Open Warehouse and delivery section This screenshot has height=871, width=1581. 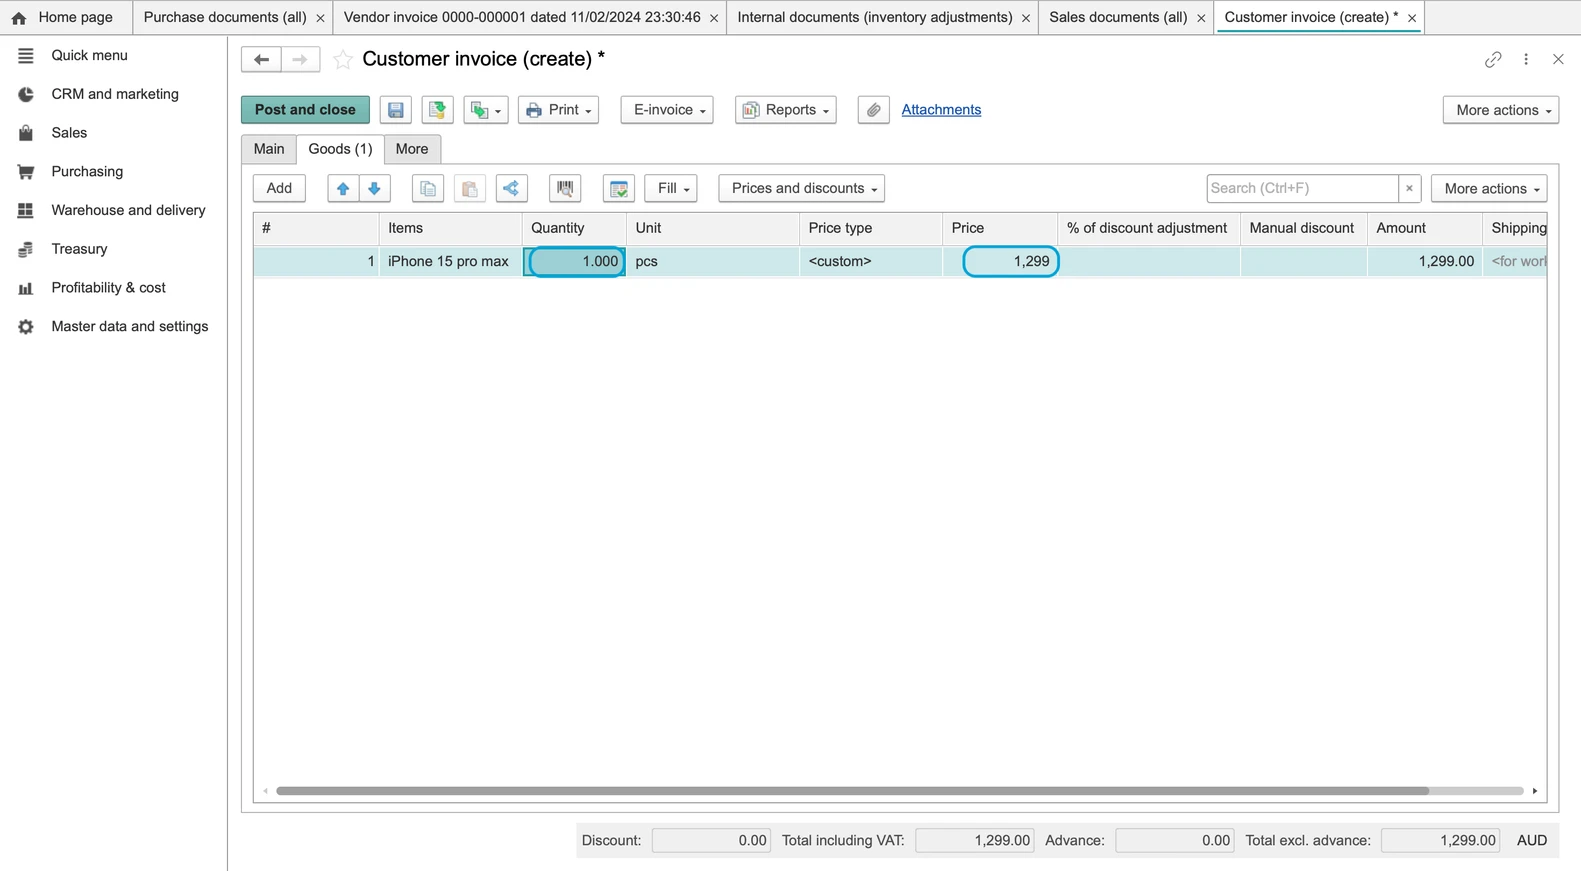[x=128, y=210]
